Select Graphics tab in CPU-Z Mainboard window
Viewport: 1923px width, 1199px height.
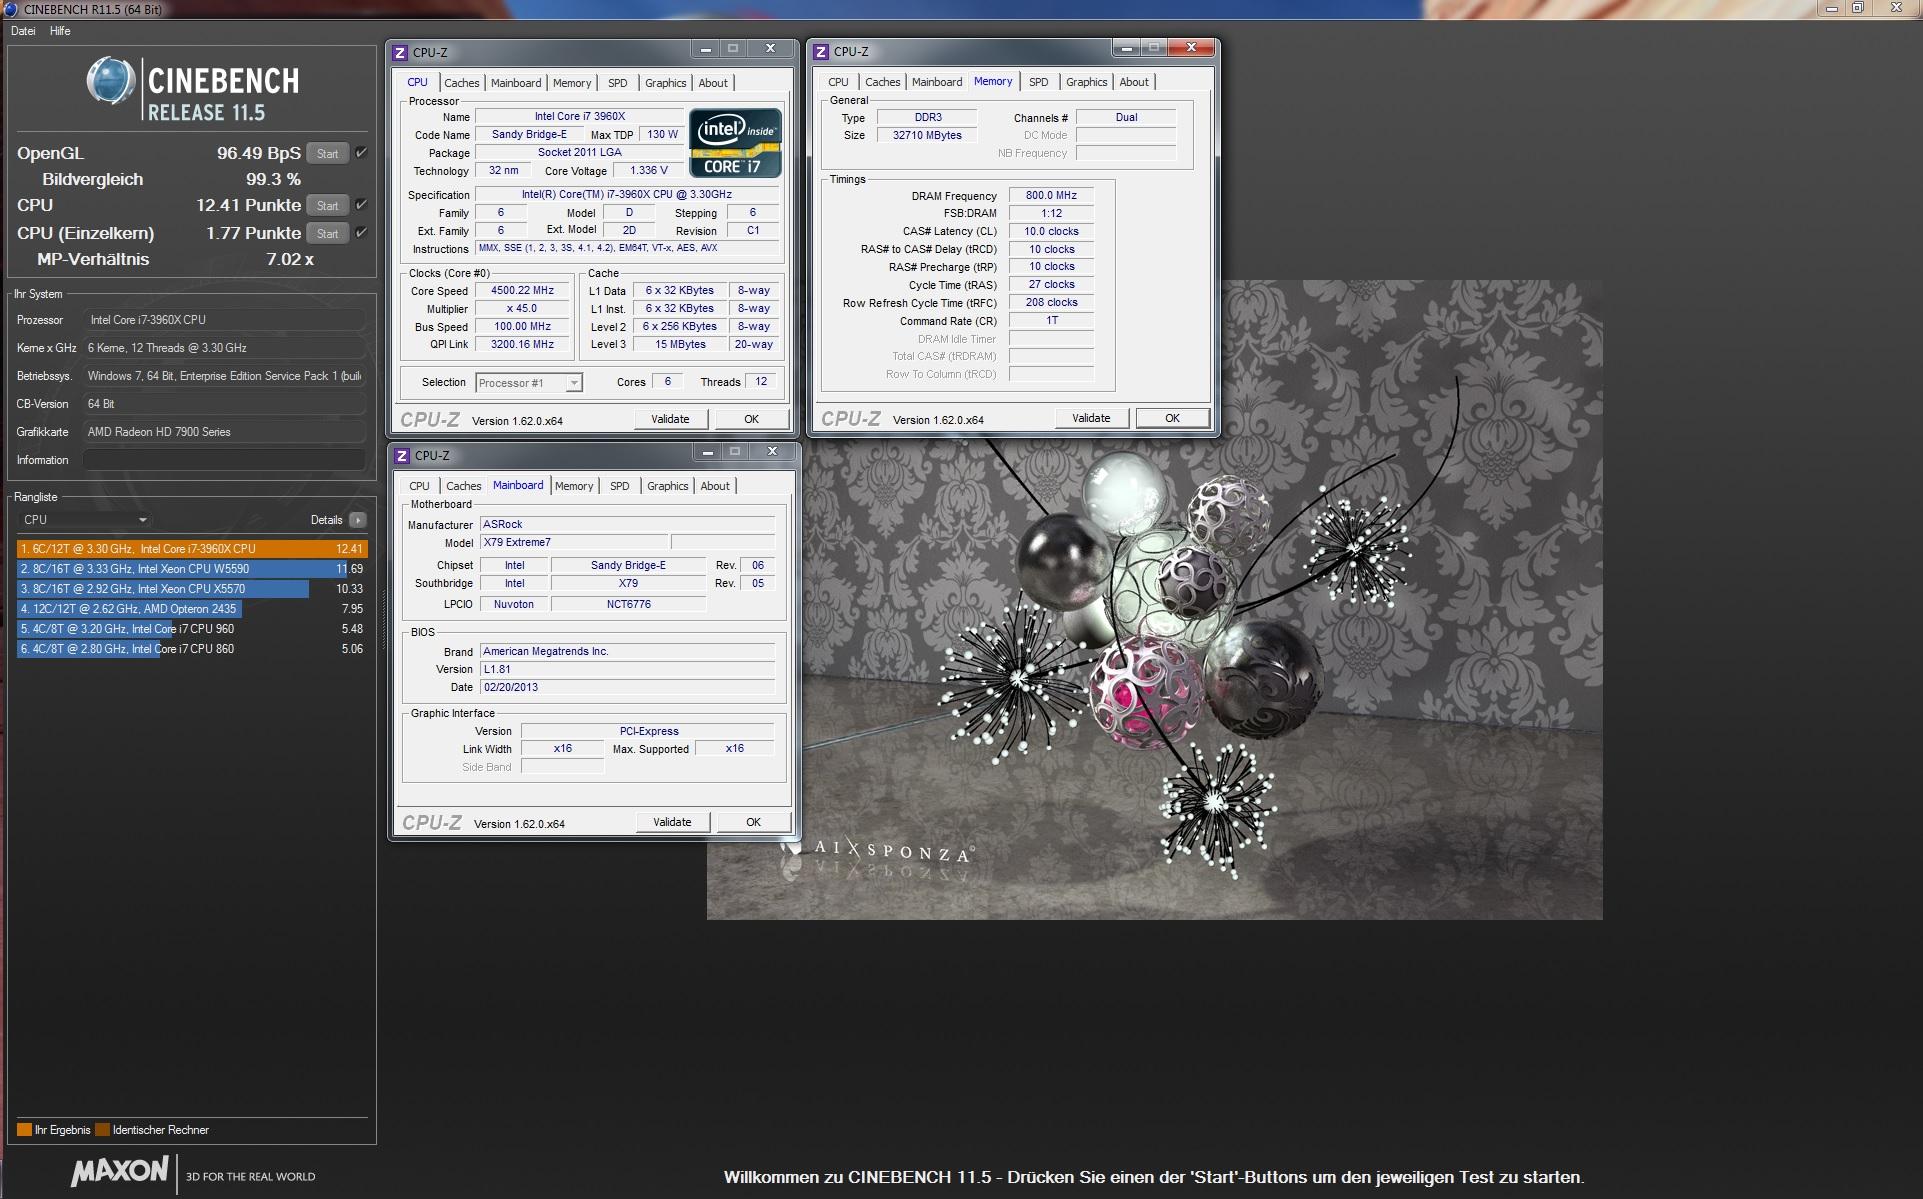pyautogui.click(x=668, y=486)
